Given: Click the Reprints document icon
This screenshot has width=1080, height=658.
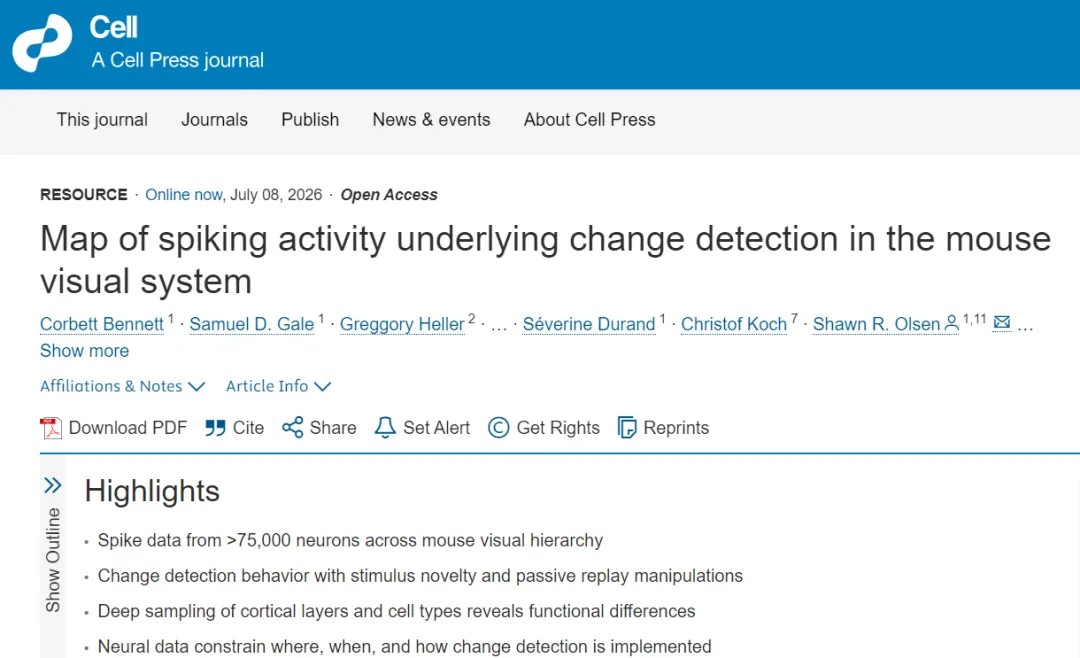Looking at the screenshot, I should pyautogui.click(x=627, y=427).
